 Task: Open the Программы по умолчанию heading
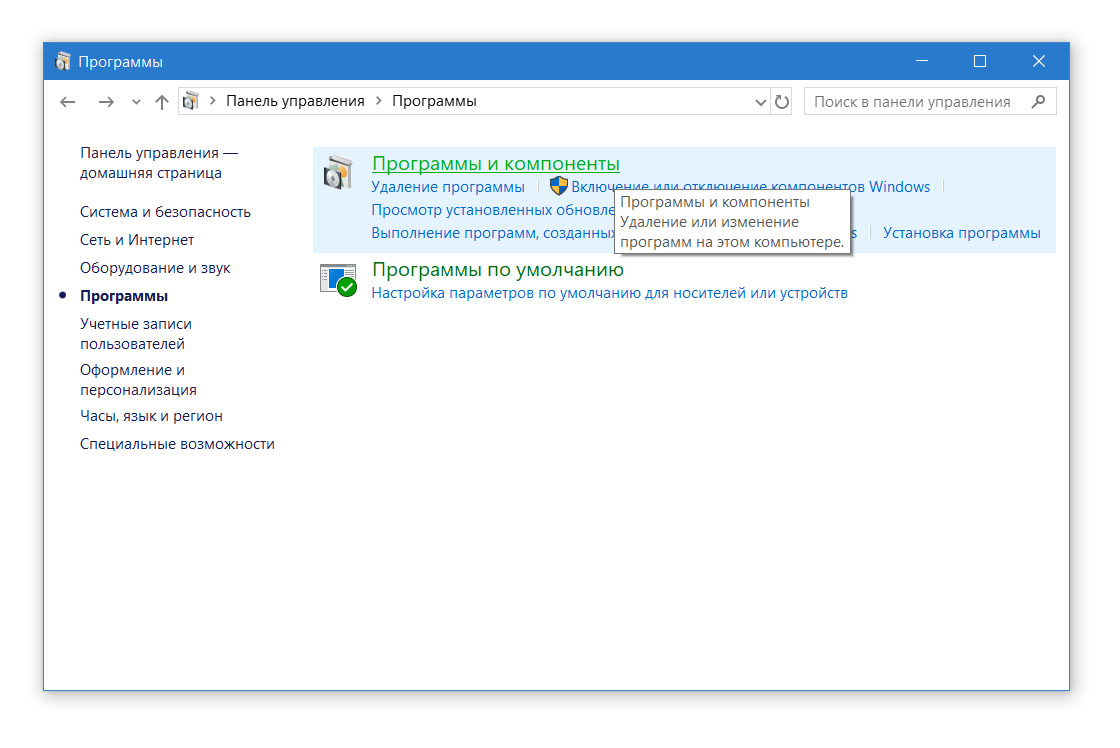coord(498,269)
